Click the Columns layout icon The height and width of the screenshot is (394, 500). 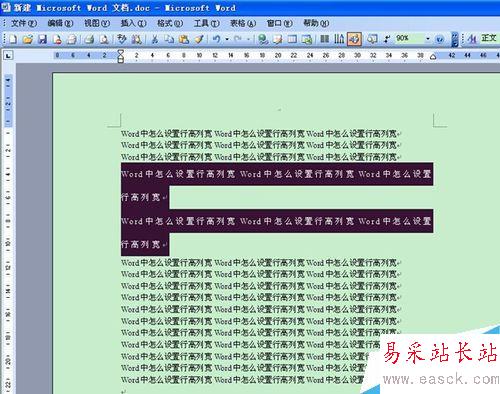click(x=324, y=39)
